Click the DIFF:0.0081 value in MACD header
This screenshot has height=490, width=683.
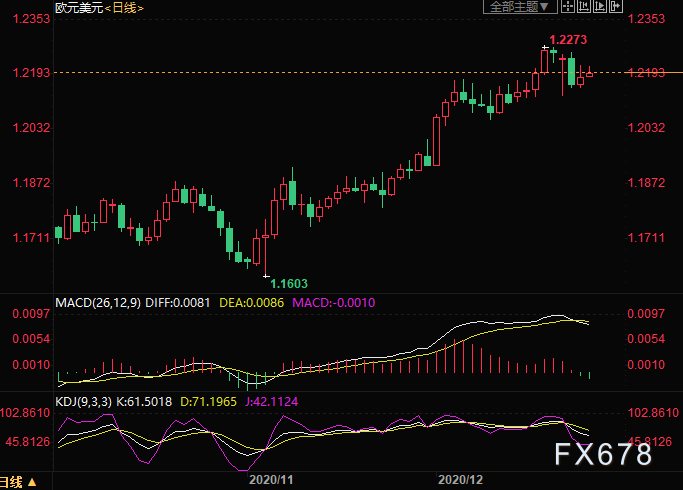point(181,299)
